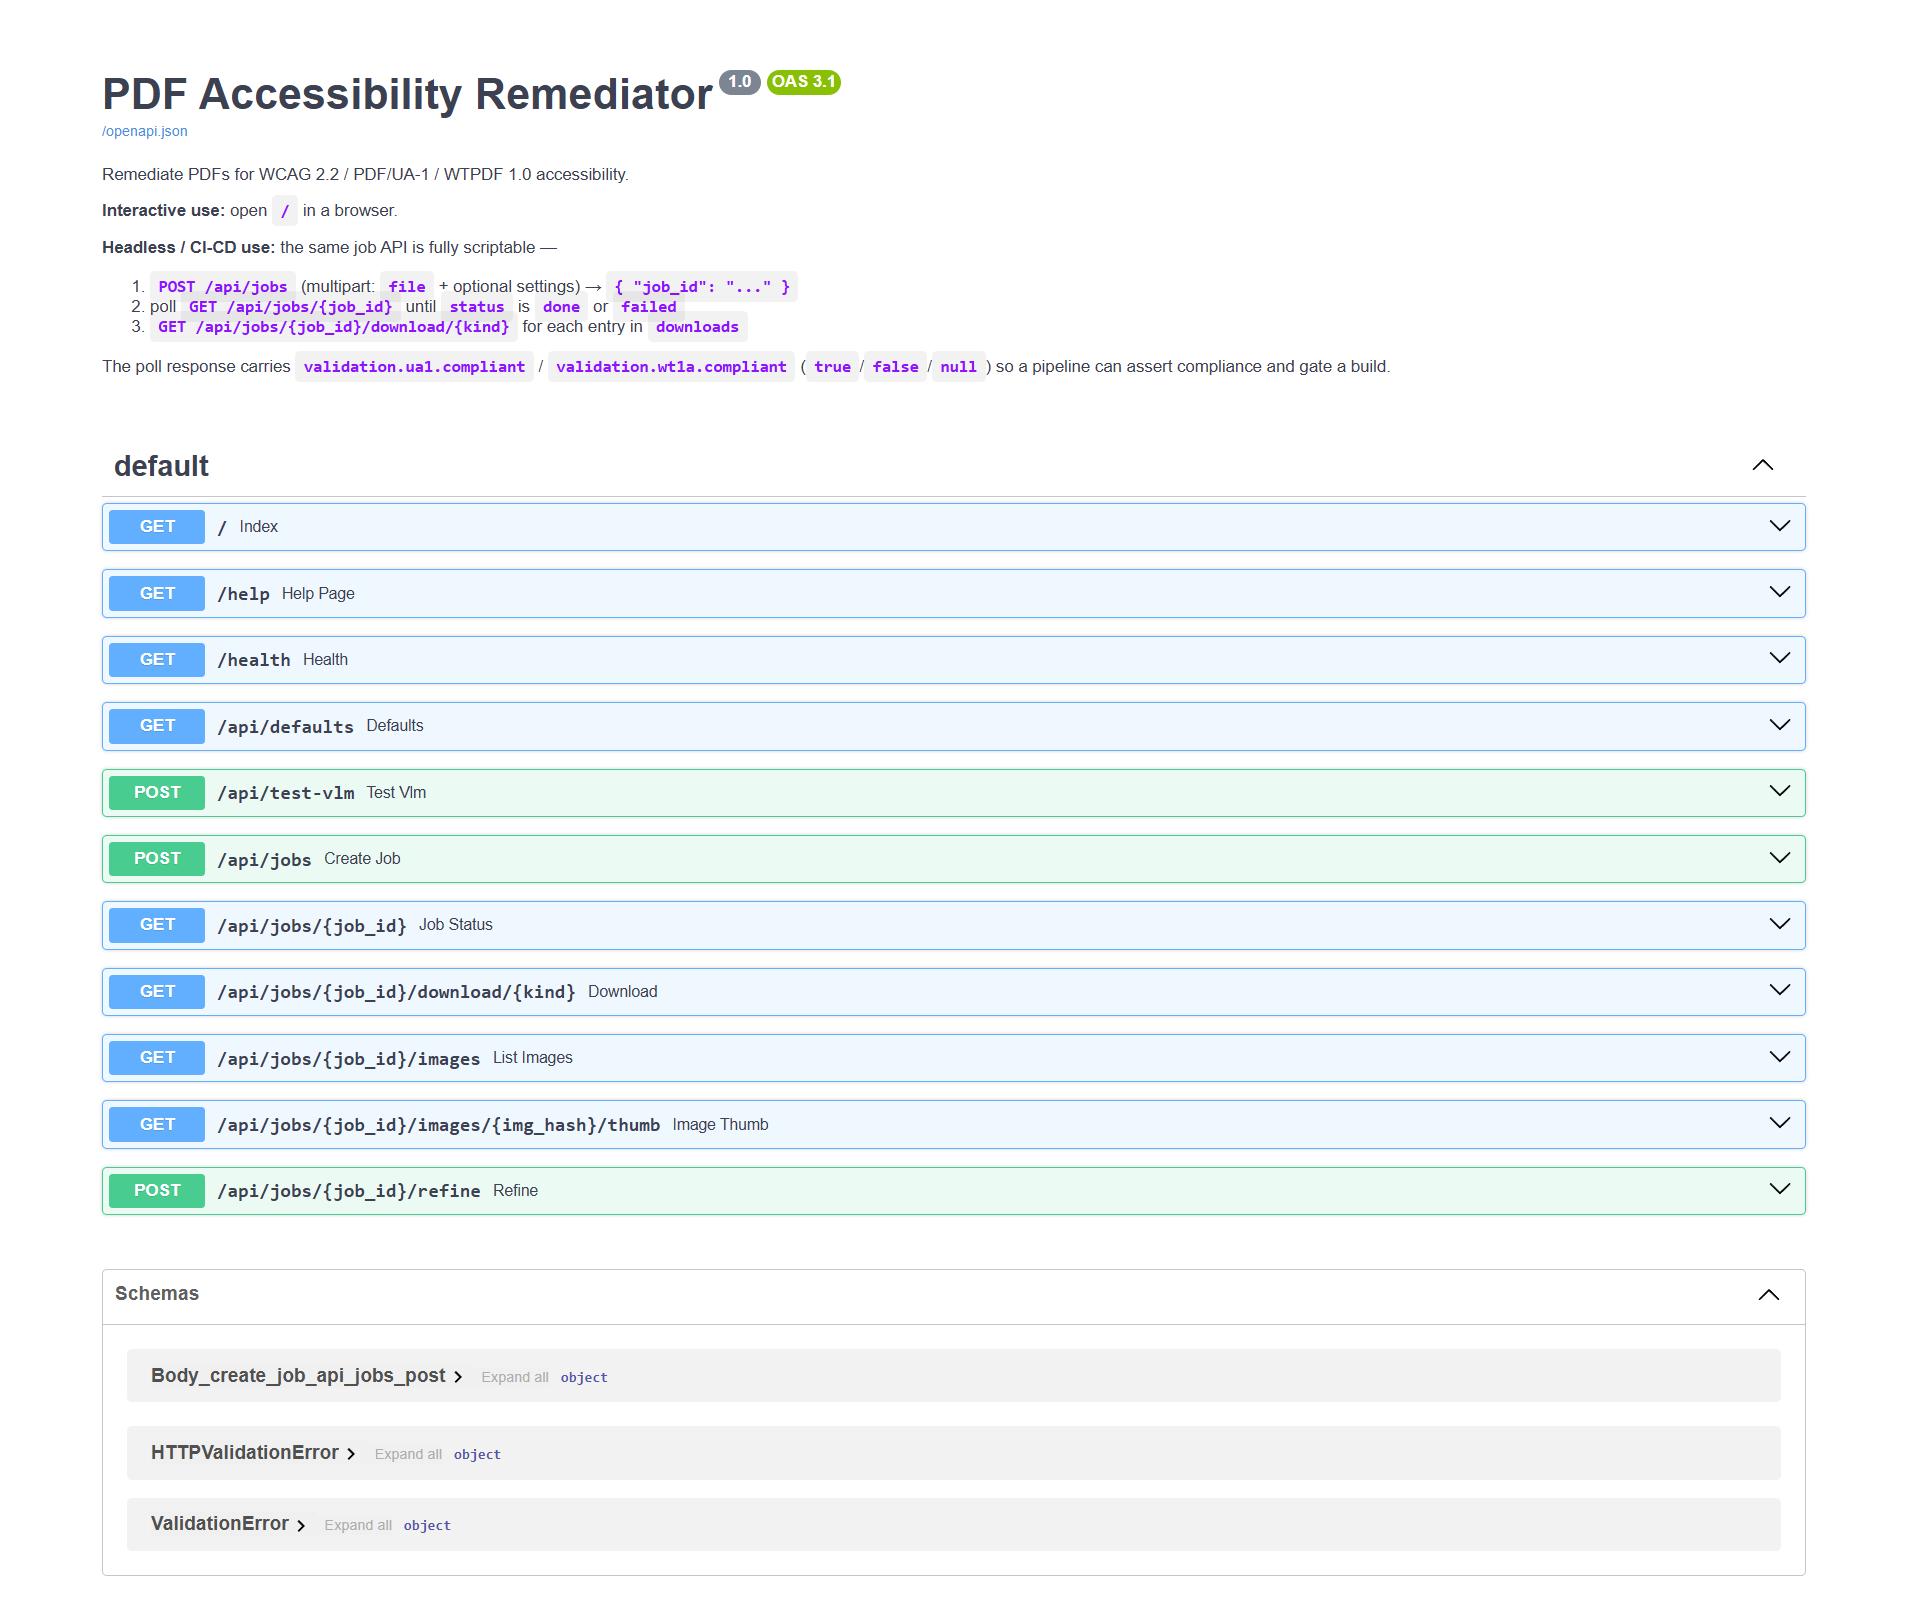
Task: Click GET badge for Download endpoint
Action: [157, 992]
